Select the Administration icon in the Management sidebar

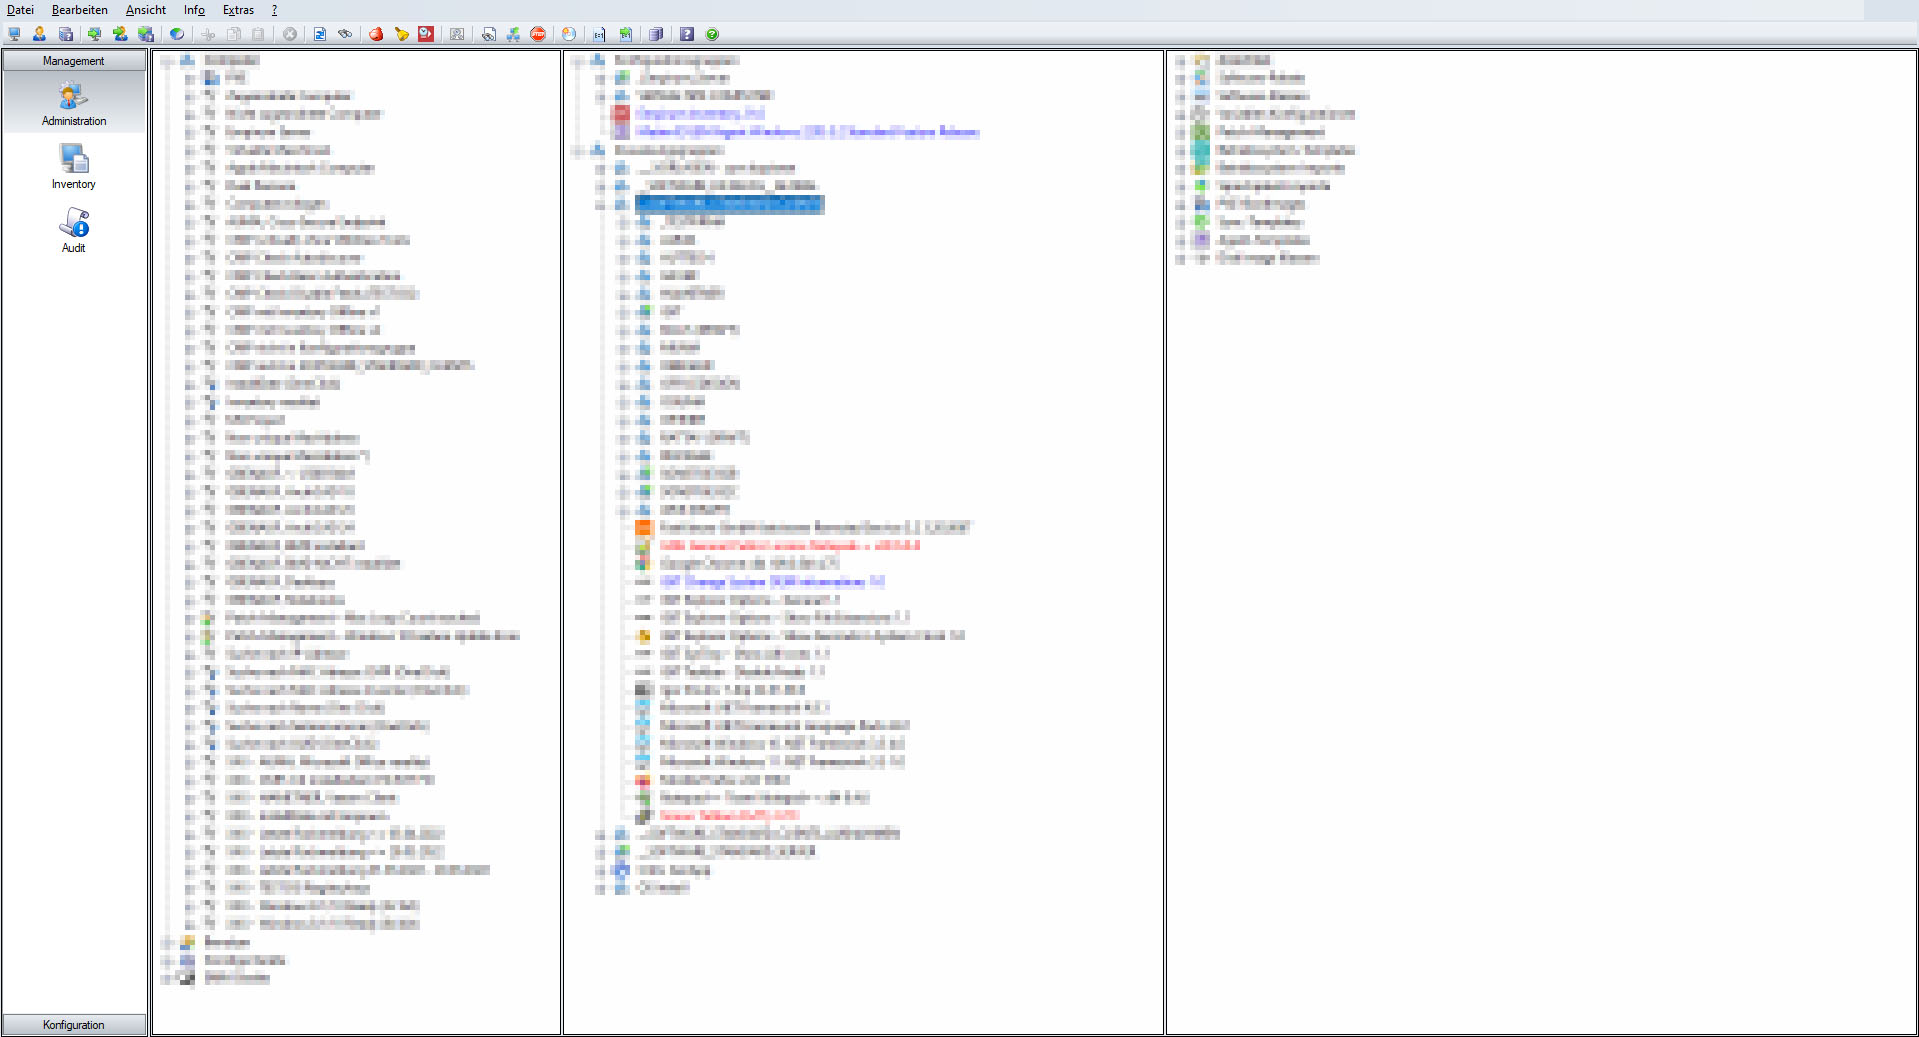click(72, 100)
